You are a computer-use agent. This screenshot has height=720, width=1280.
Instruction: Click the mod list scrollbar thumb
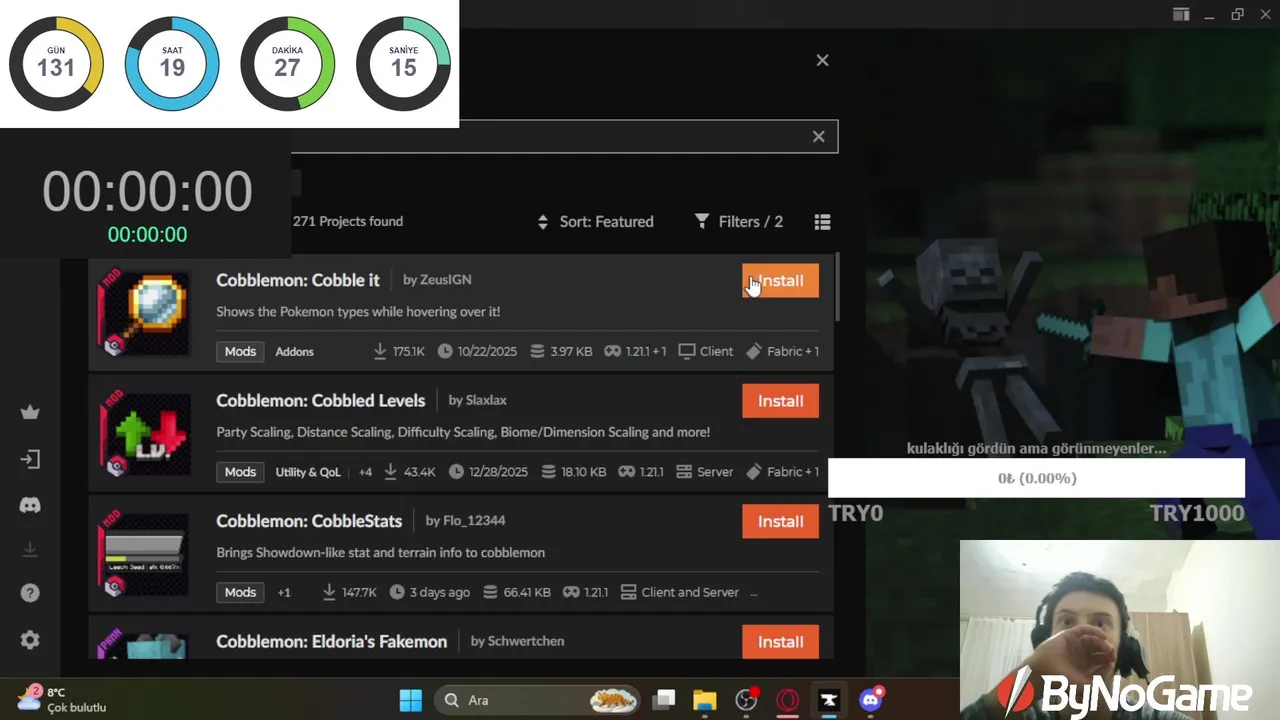click(836, 289)
